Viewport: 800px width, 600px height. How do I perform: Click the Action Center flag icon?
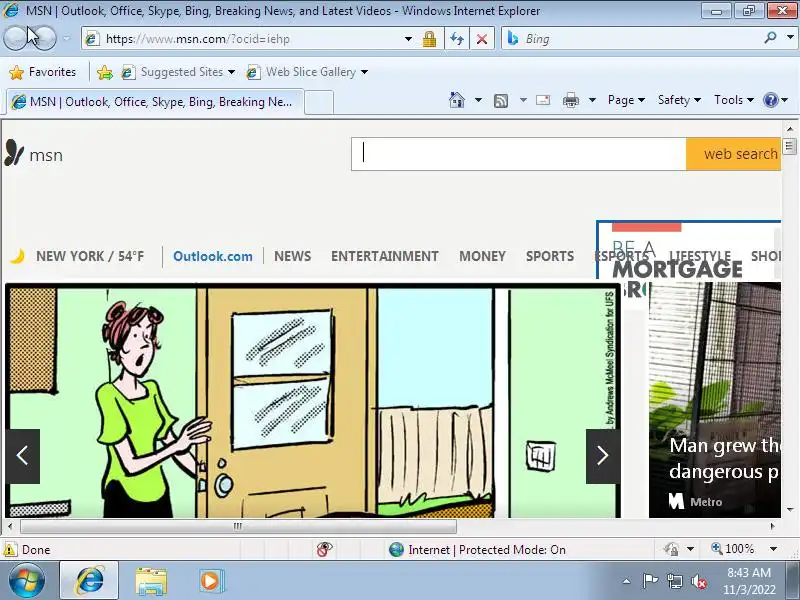[650, 581]
